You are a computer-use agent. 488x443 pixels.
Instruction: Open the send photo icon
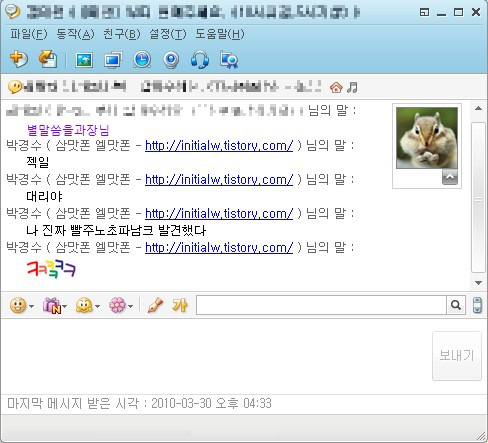point(84,60)
